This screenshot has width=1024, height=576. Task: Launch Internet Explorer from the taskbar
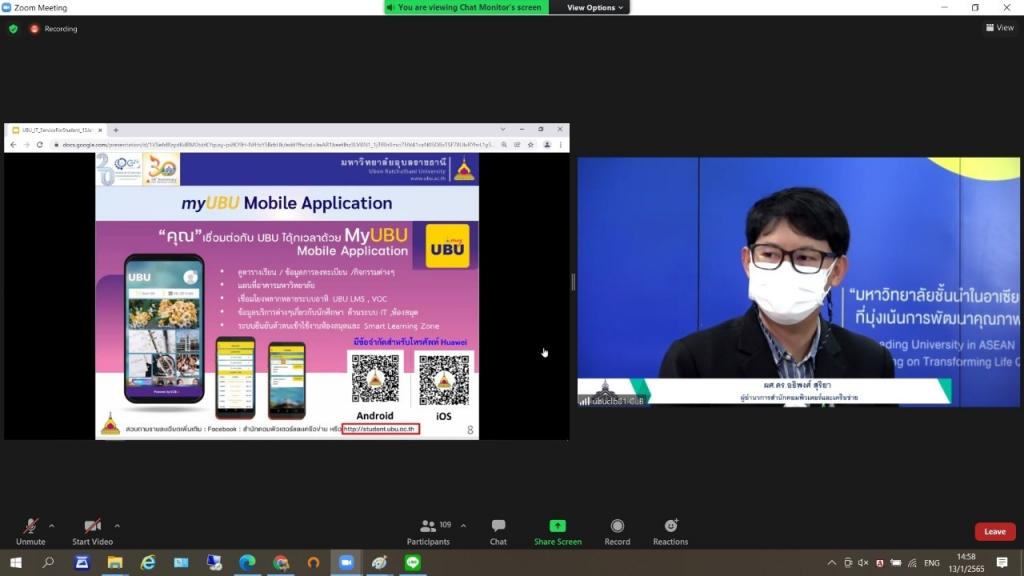click(x=148, y=562)
